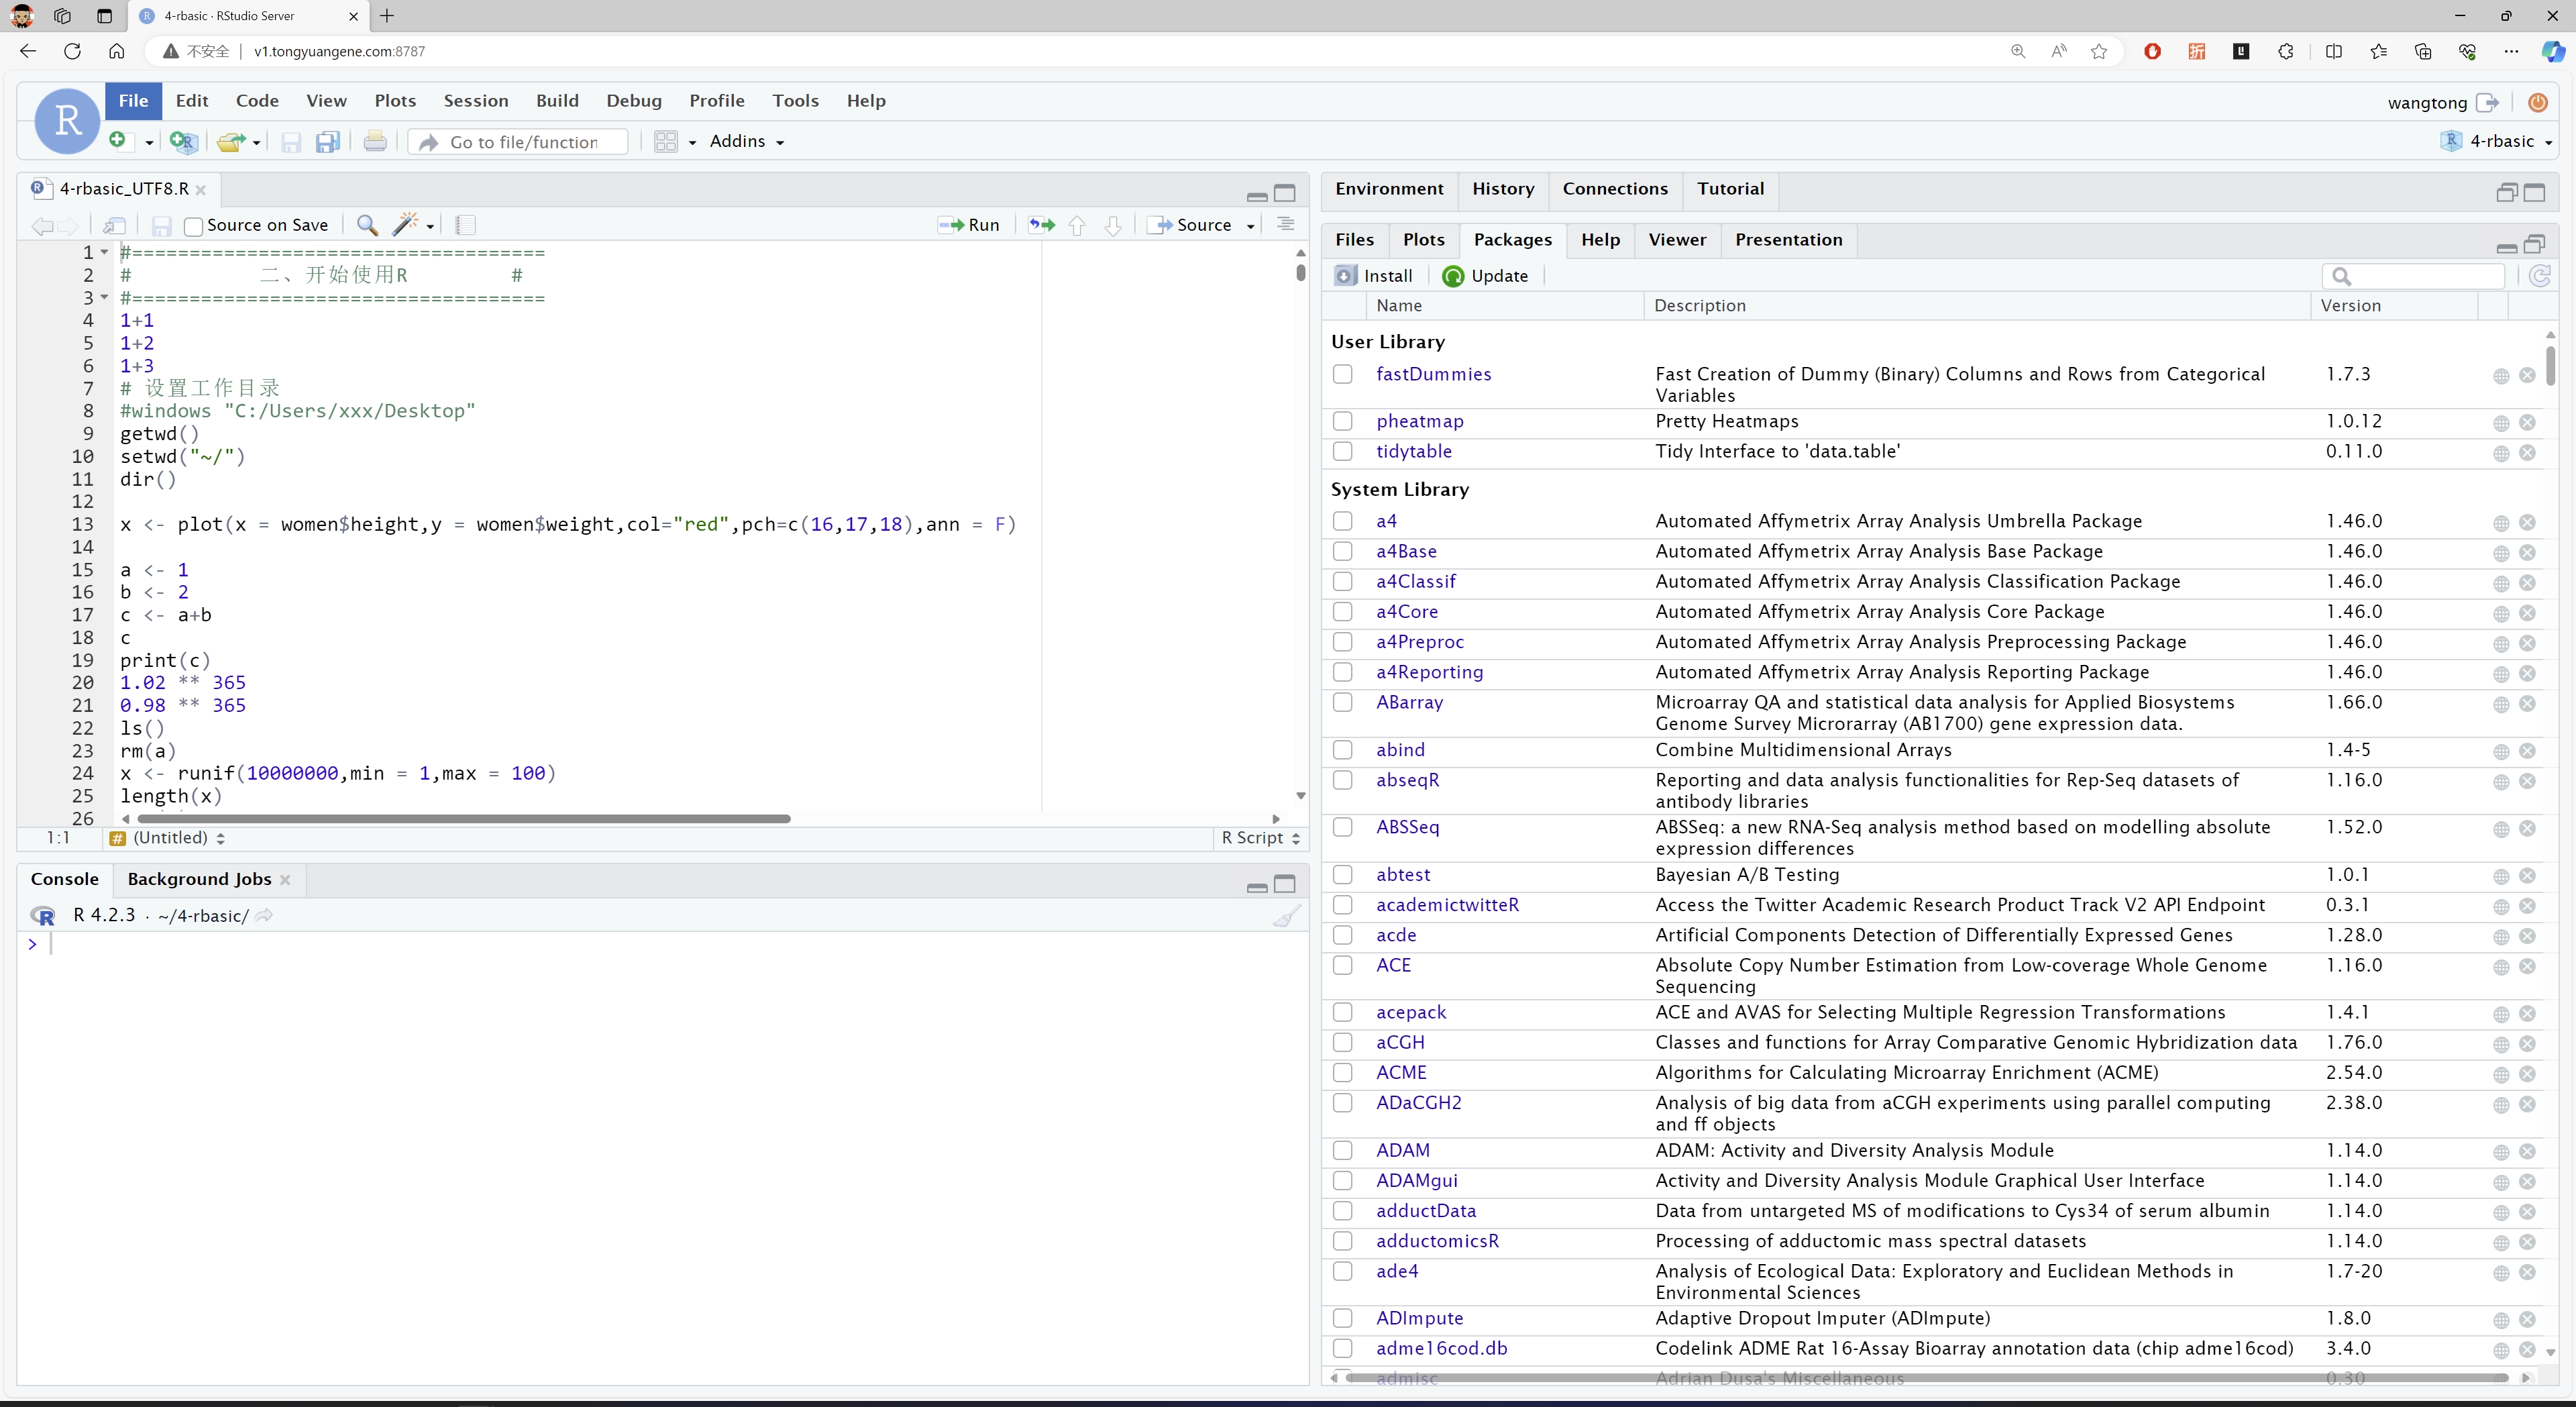Check the tidytable package checkbox

(x=1343, y=452)
